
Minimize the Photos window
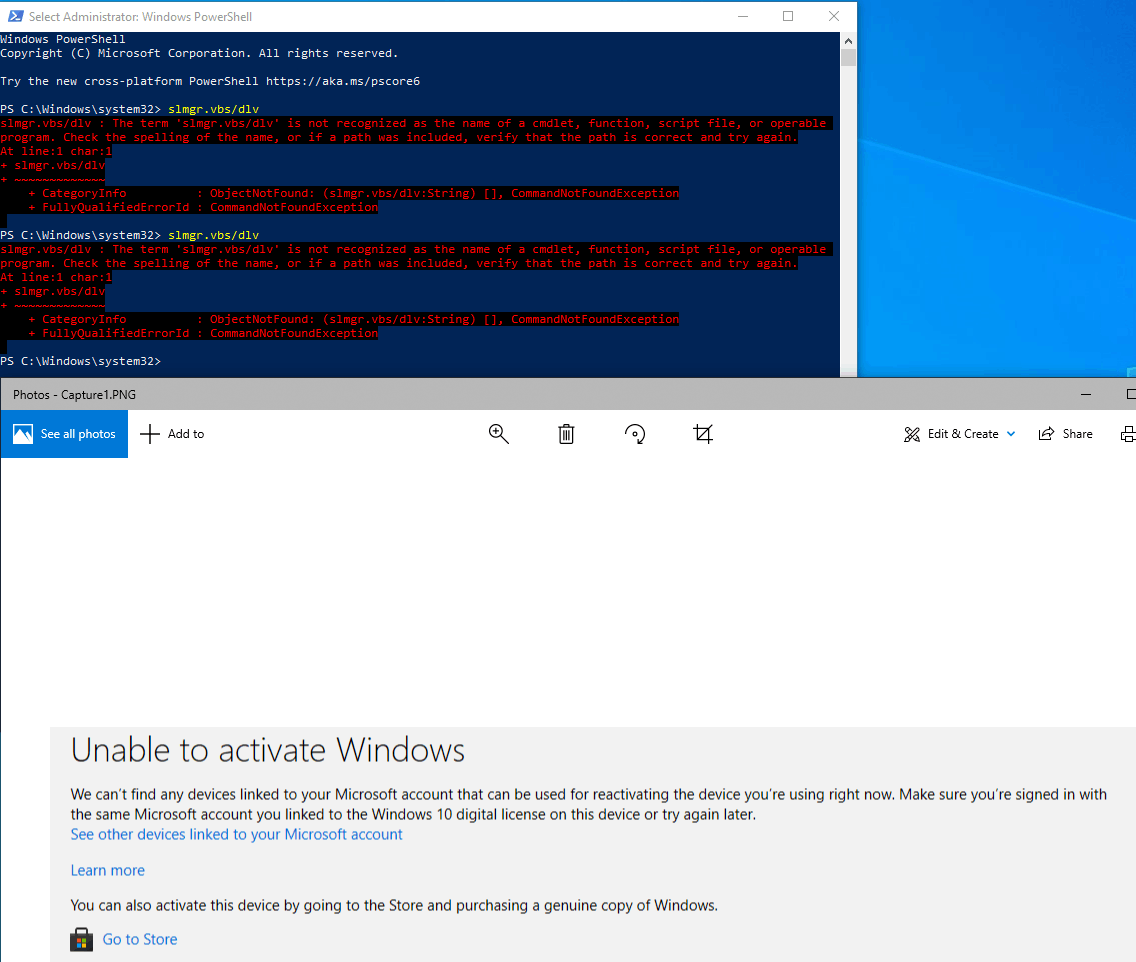pos(1085,394)
